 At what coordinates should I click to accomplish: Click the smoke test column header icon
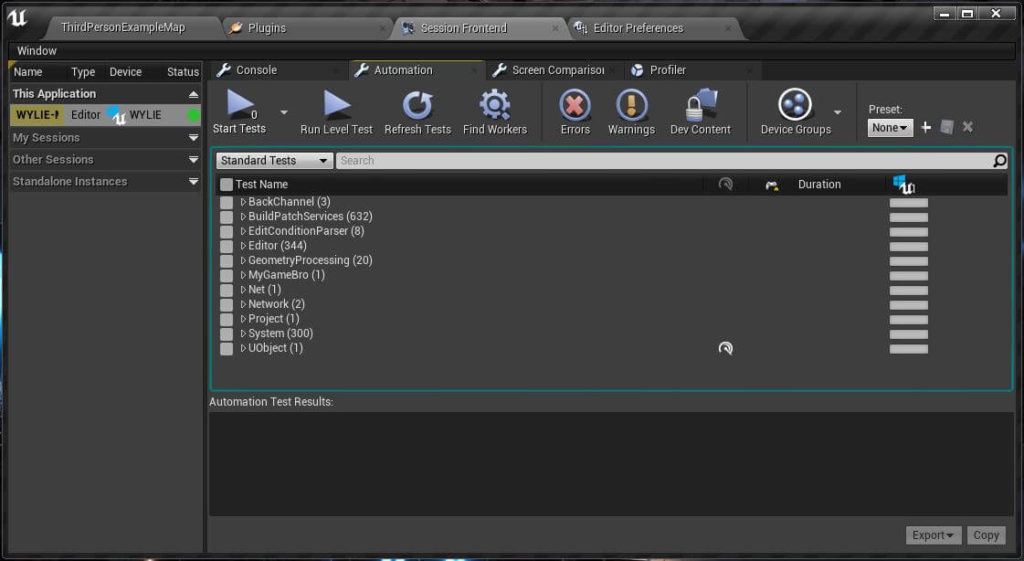[725, 184]
